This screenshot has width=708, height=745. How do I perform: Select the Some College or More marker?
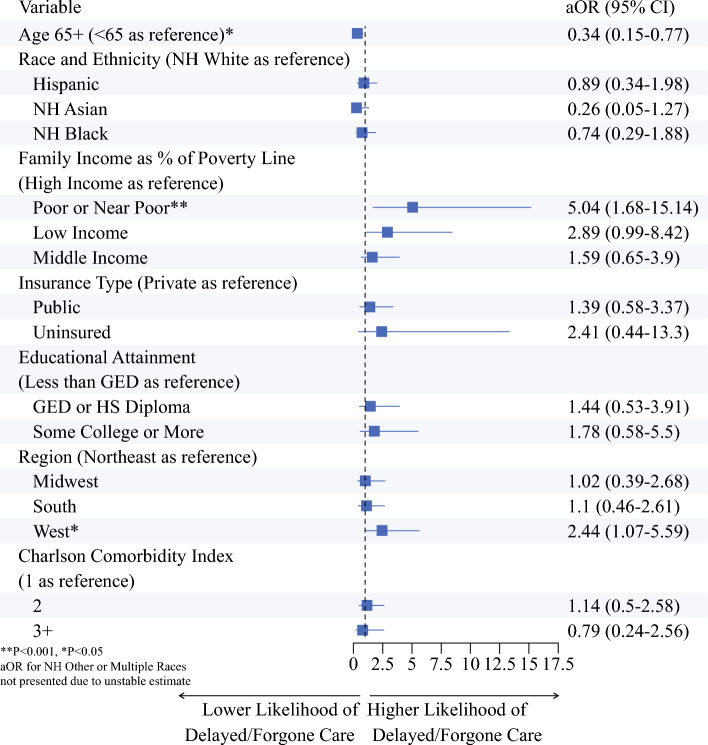coord(374,431)
